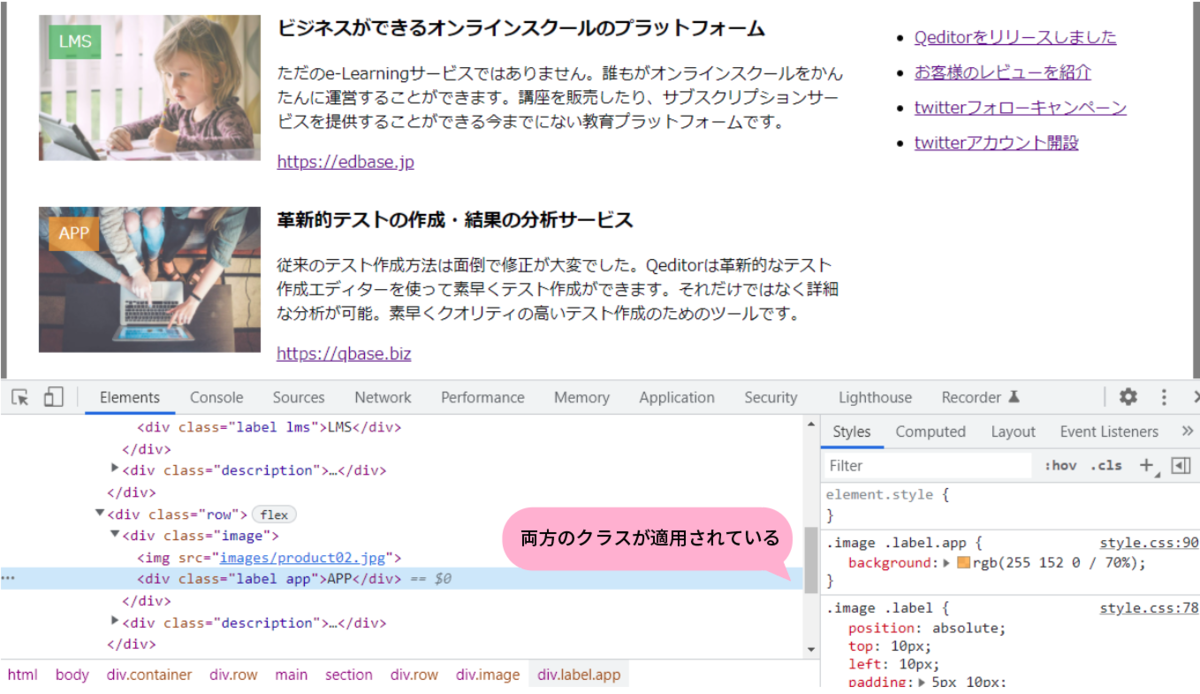The image size is (1200, 694).
Task: Open the DevTools three-dot menu
Action: click(x=1164, y=397)
